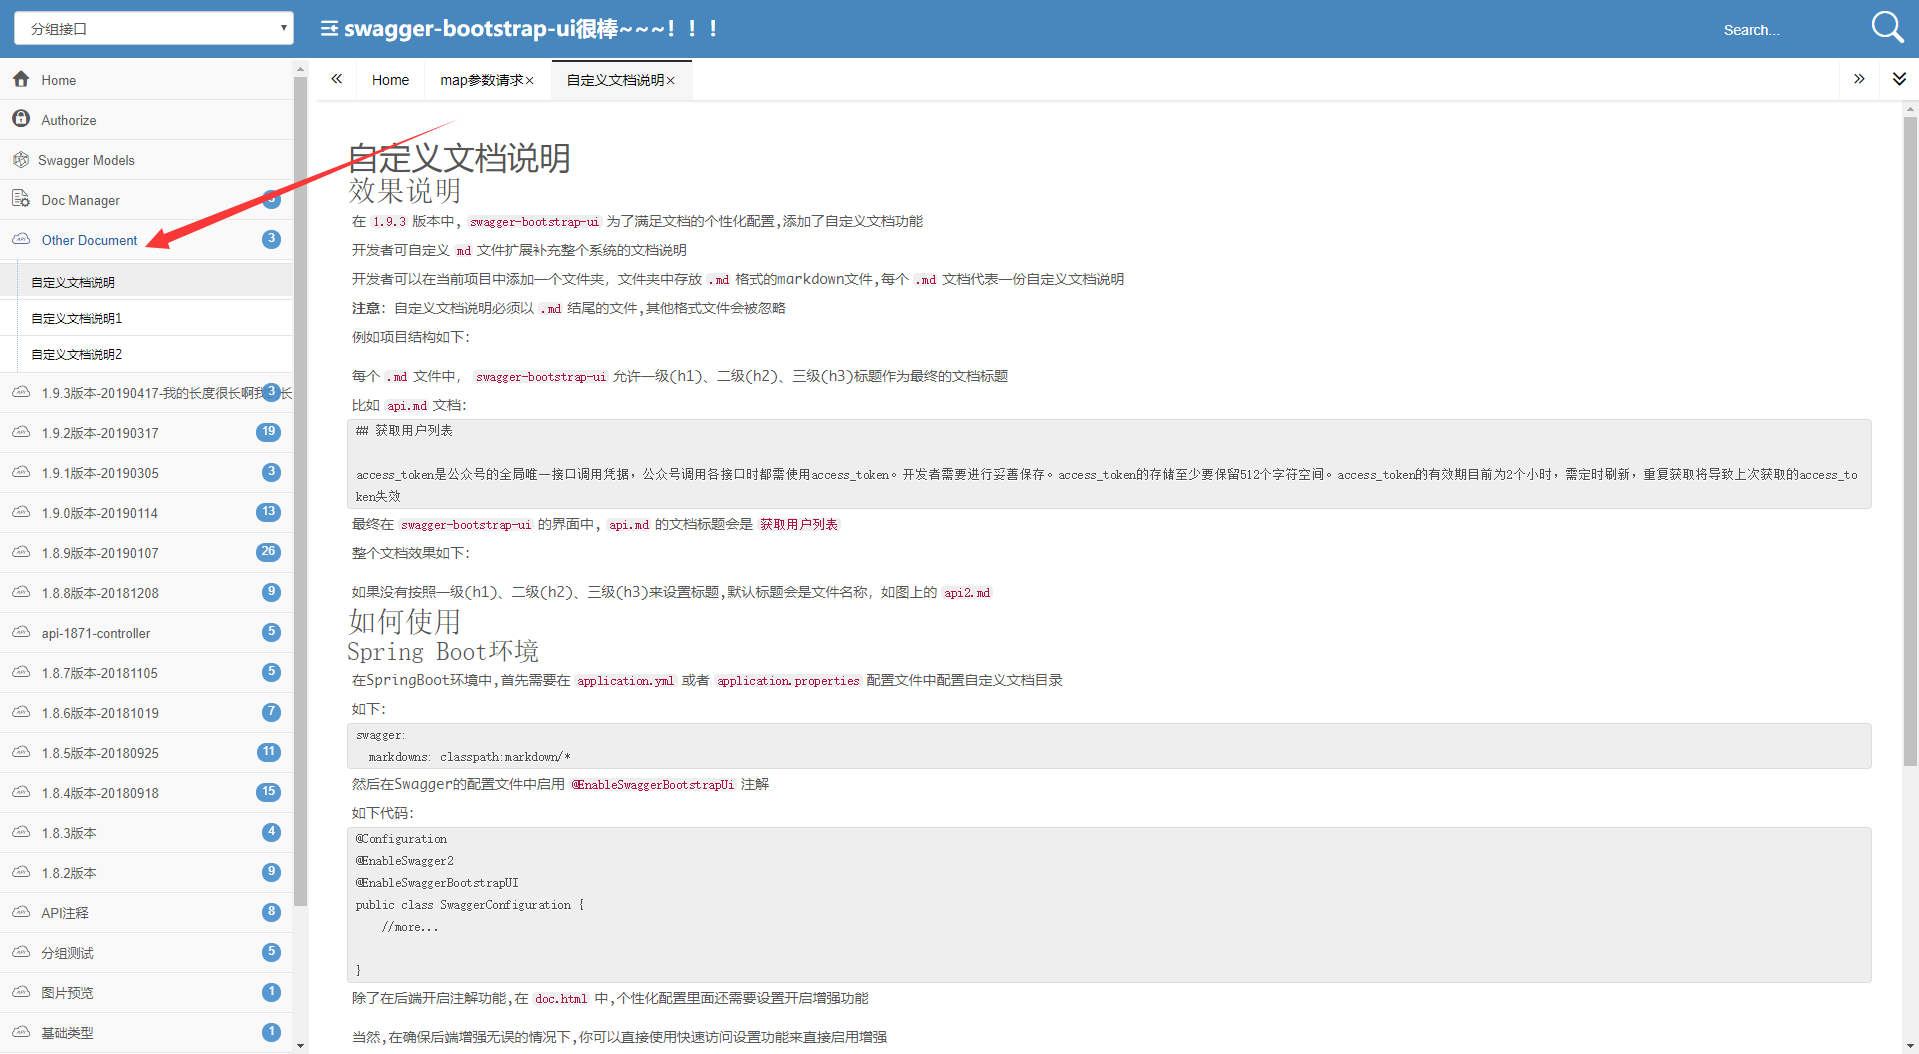The image size is (1919, 1054).
Task: Click the Doc Manager icon
Action: point(21,199)
